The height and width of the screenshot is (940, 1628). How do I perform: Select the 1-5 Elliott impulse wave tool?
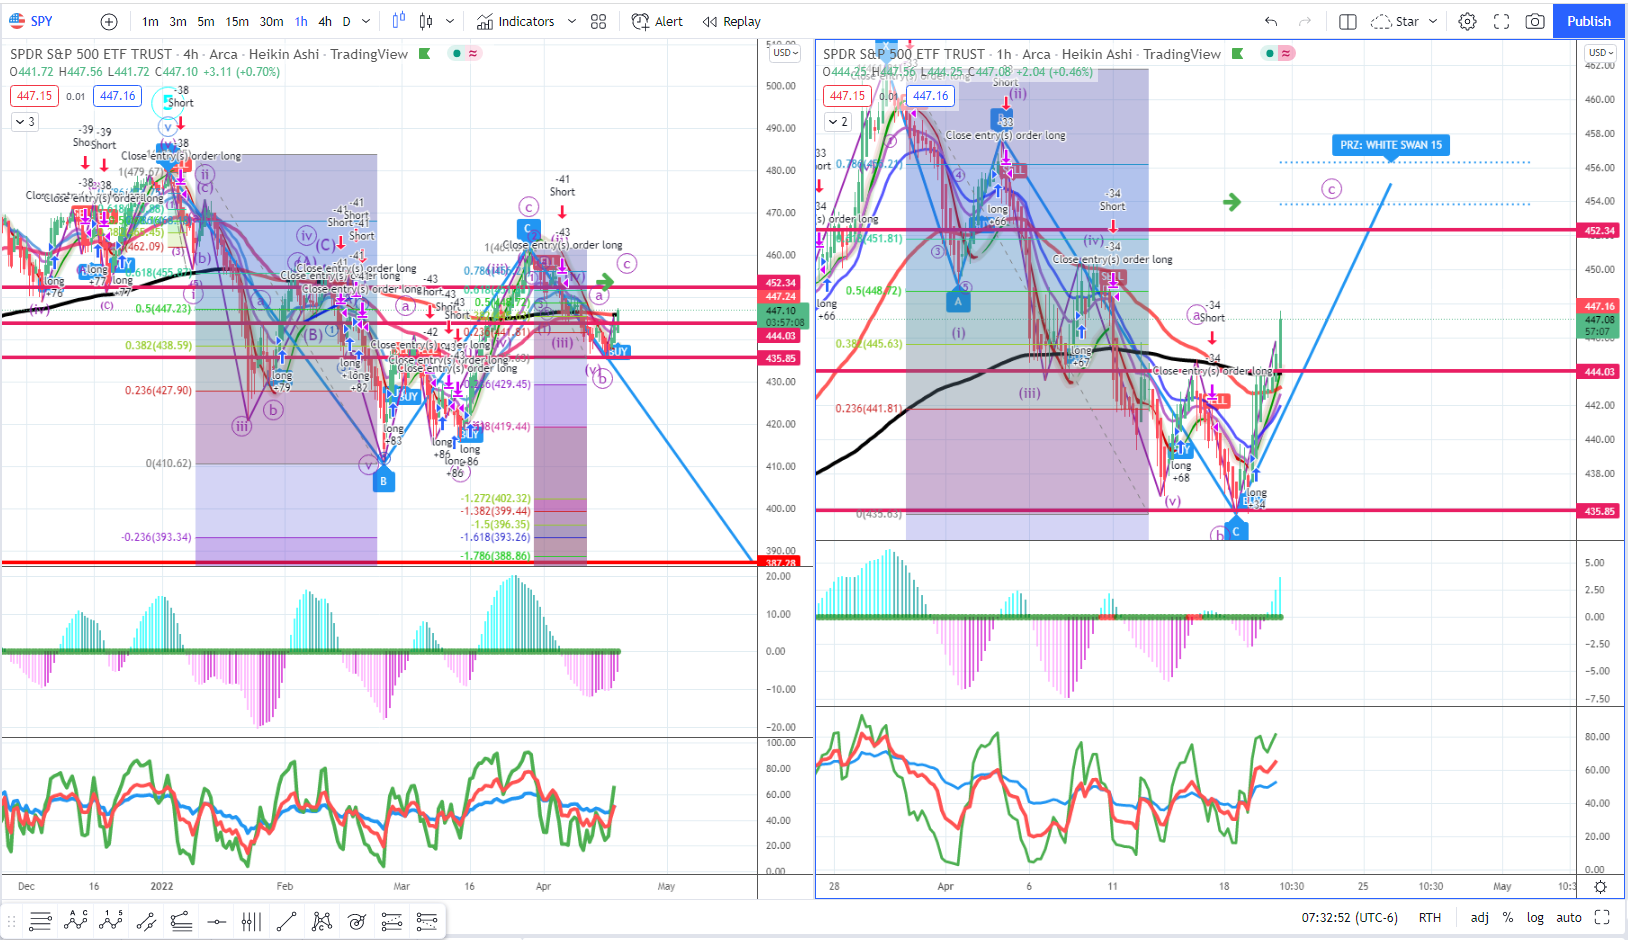(x=111, y=921)
